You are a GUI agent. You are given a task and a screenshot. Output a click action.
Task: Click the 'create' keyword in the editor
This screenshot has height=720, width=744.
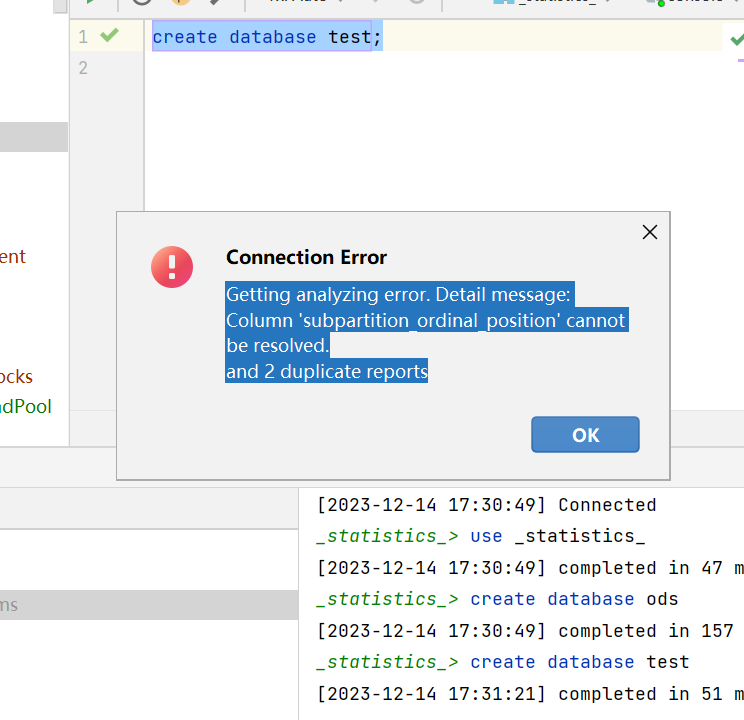point(185,37)
